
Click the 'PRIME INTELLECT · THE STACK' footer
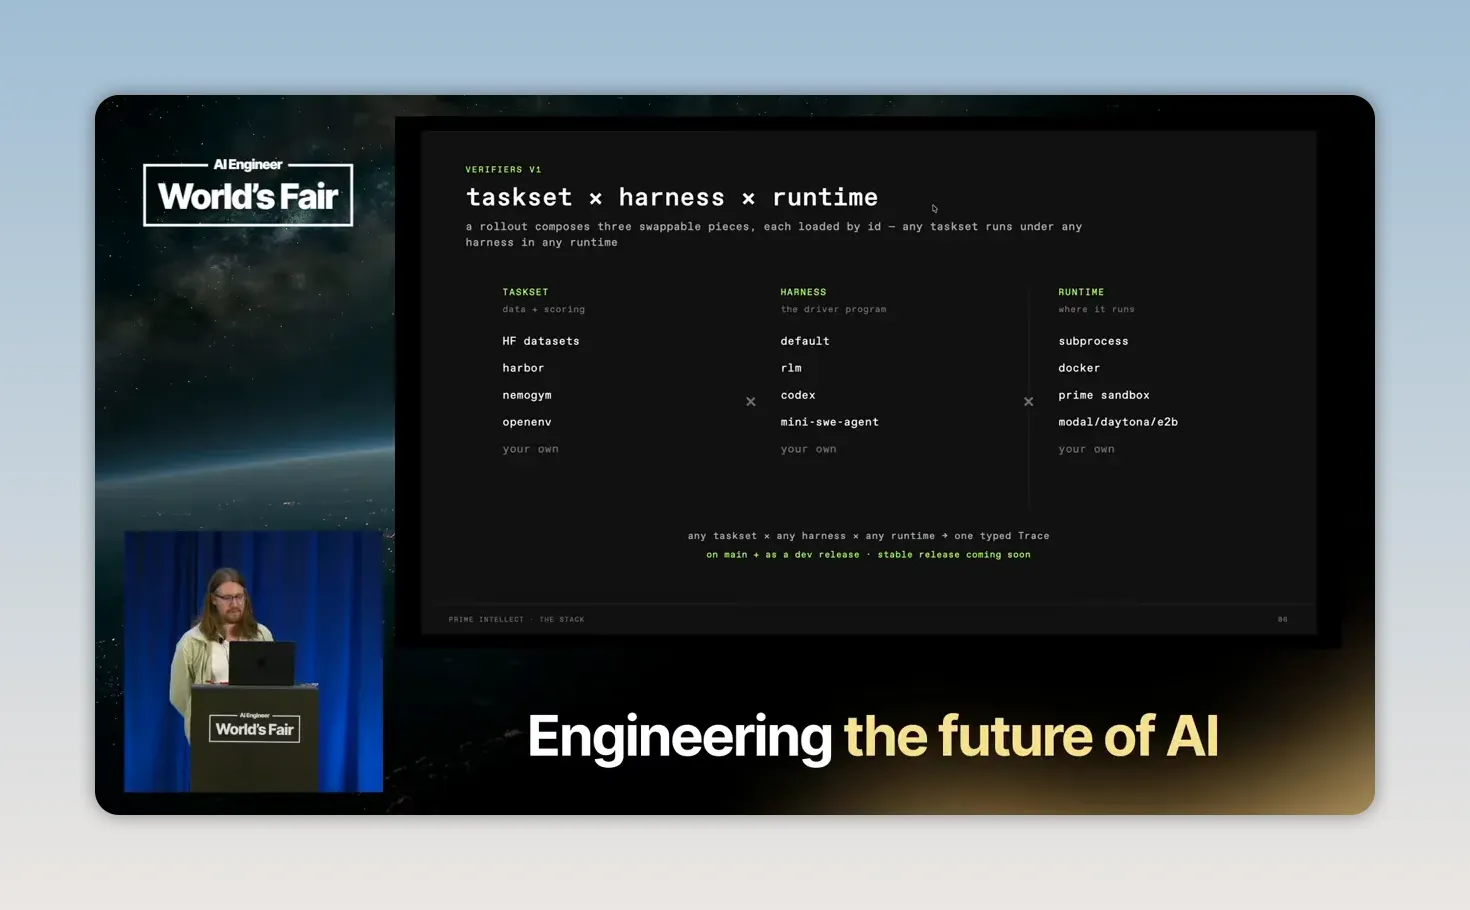click(516, 619)
